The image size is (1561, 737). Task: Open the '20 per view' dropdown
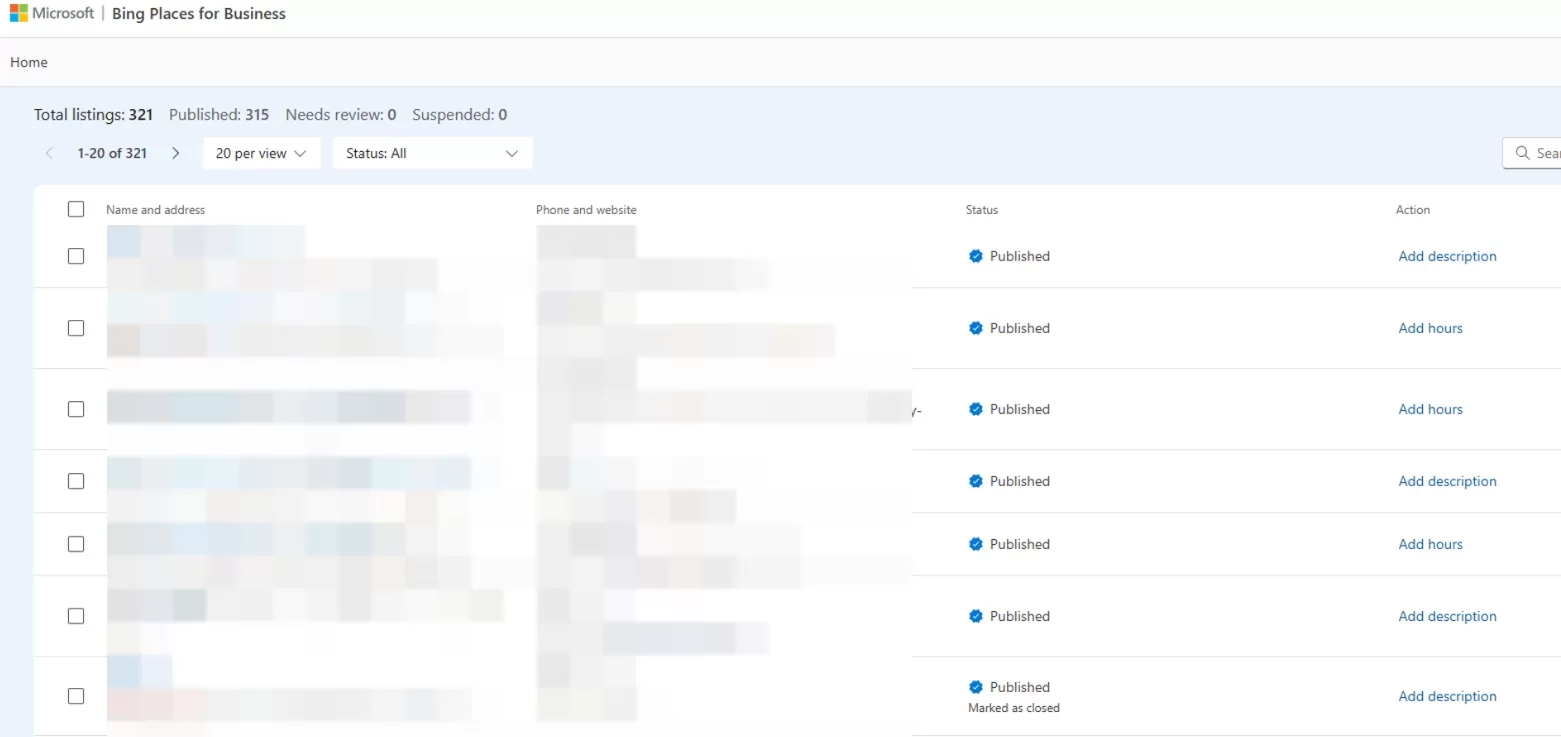click(261, 153)
